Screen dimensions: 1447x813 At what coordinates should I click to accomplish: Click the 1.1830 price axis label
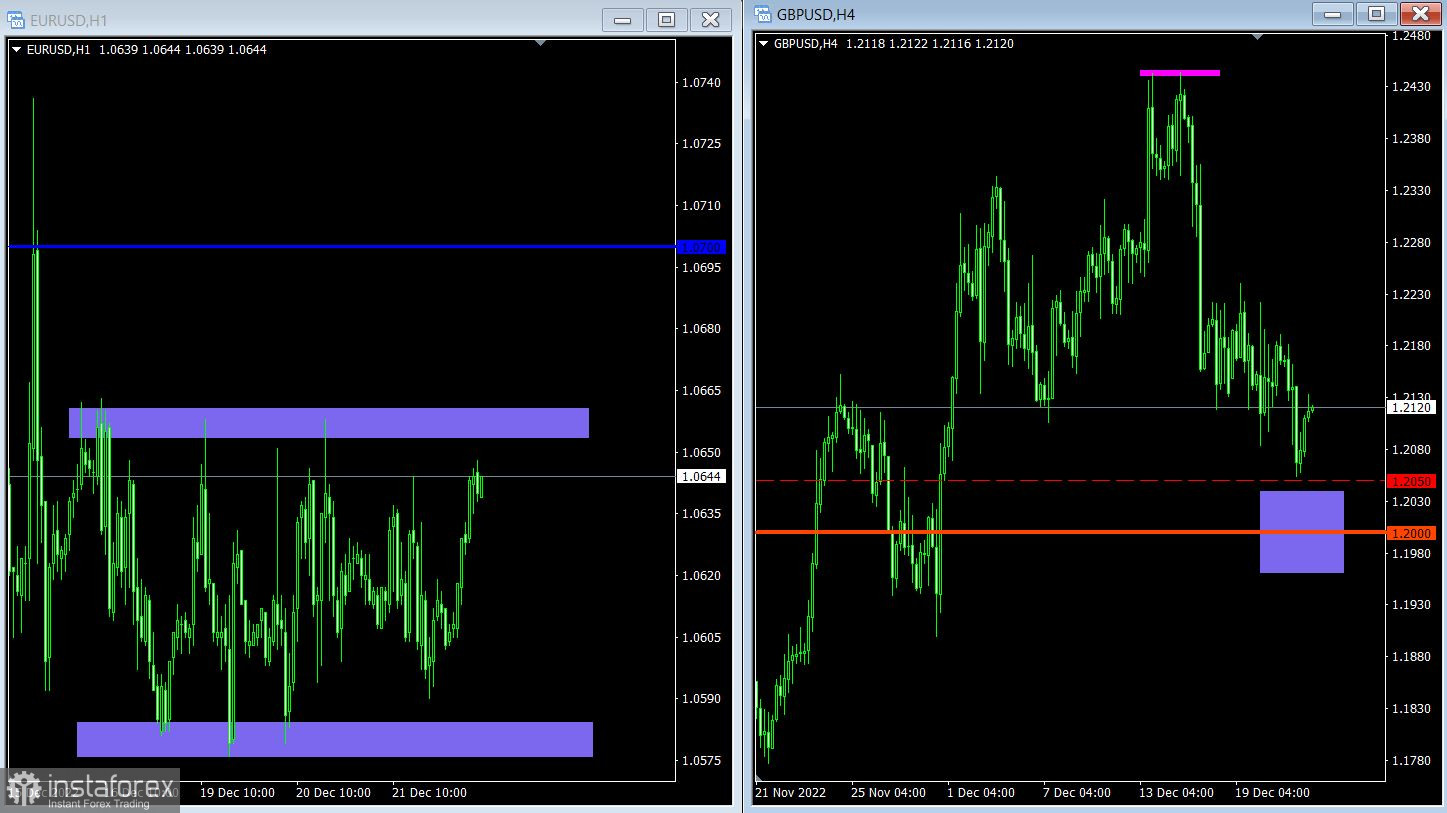(1411, 709)
